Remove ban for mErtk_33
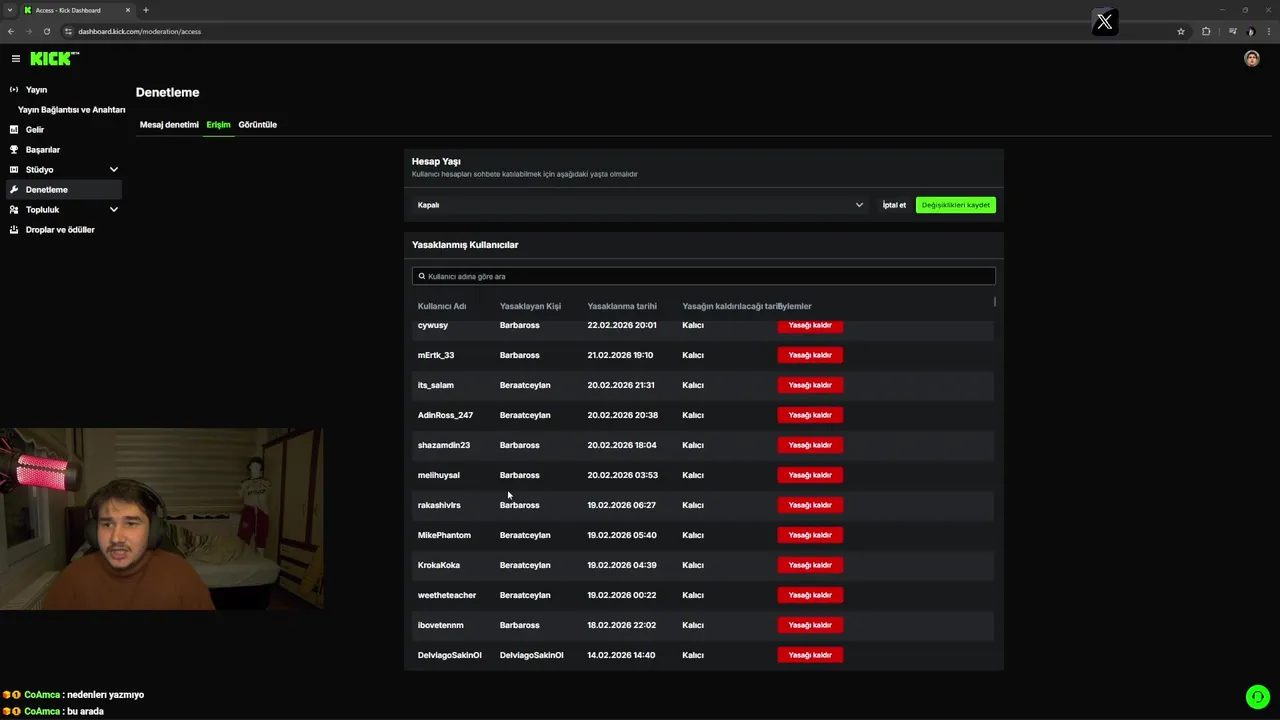Image resolution: width=1280 pixels, height=720 pixels. pyautogui.click(x=810, y=355)
